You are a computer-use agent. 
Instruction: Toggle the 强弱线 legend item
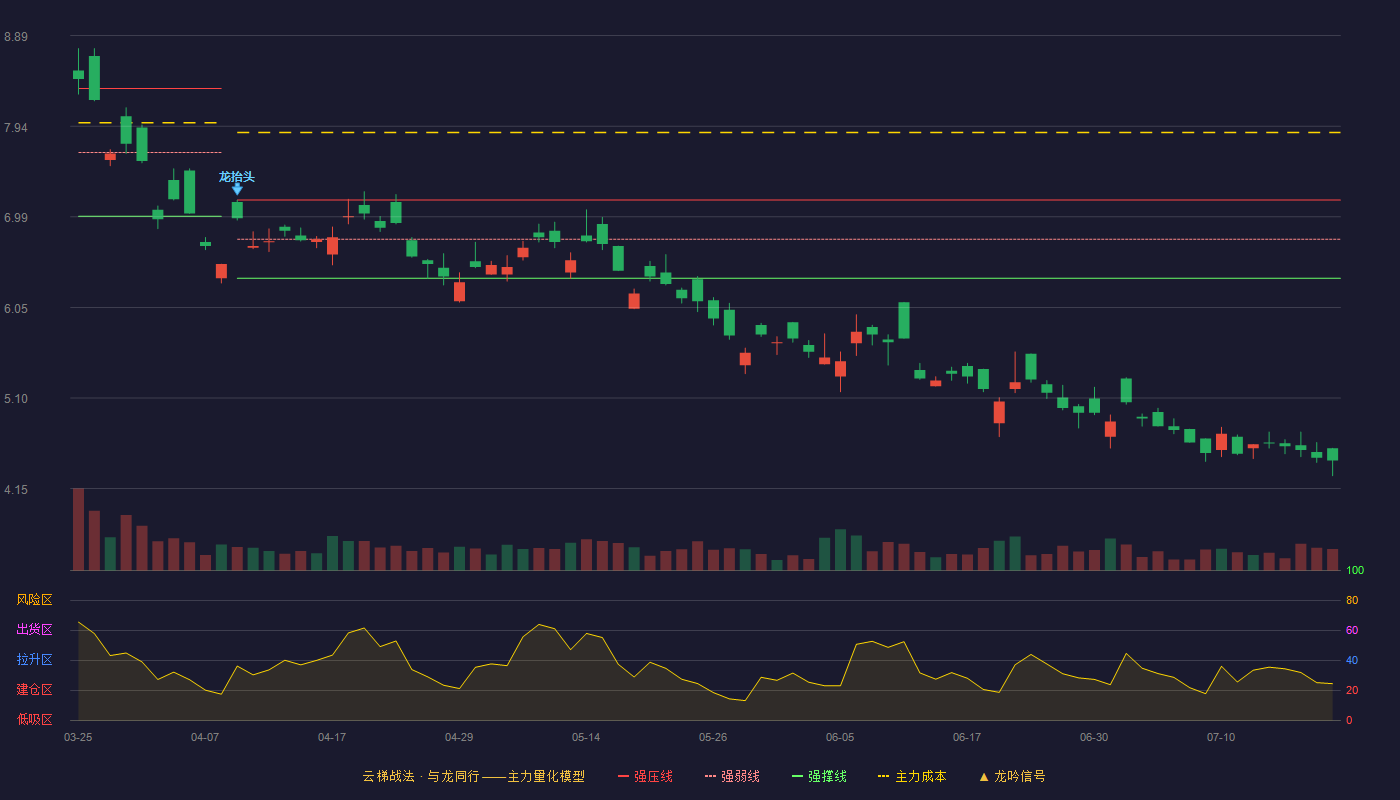(x=732, y=776)
